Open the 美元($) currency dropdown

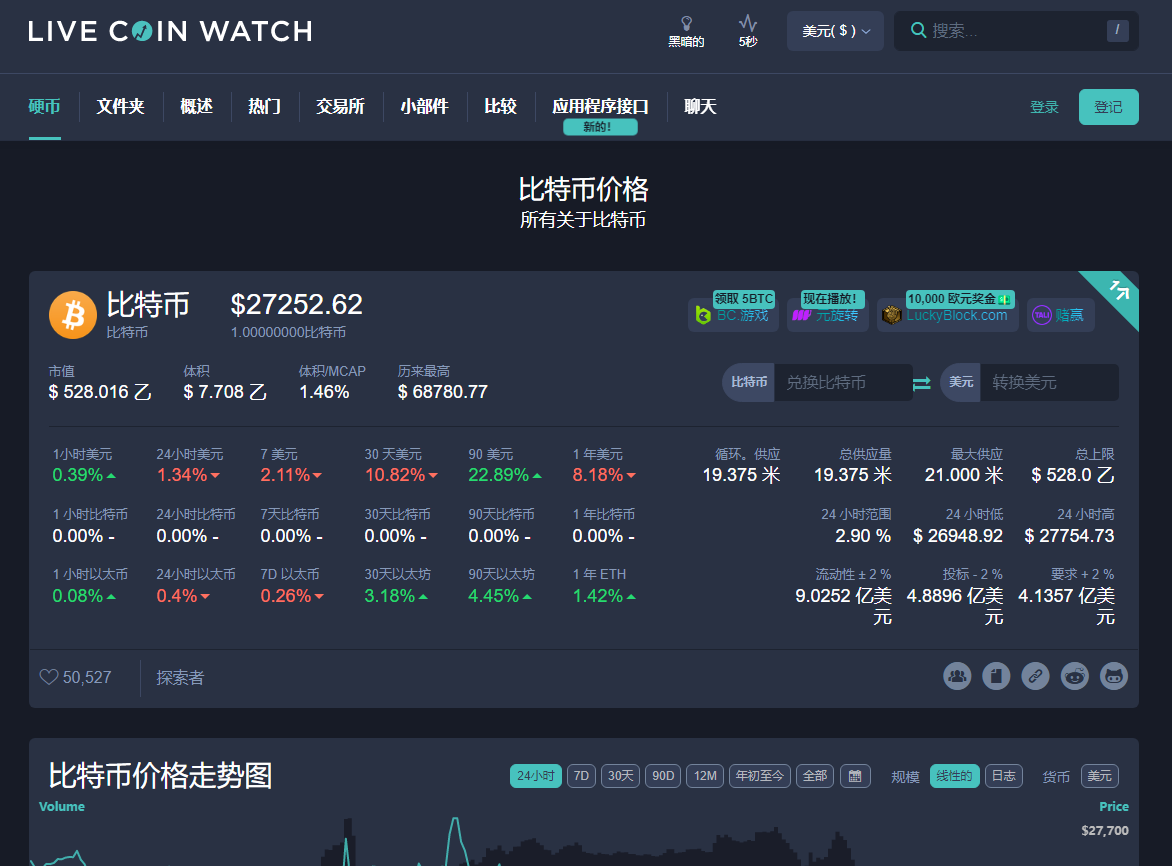click(834, 31)
